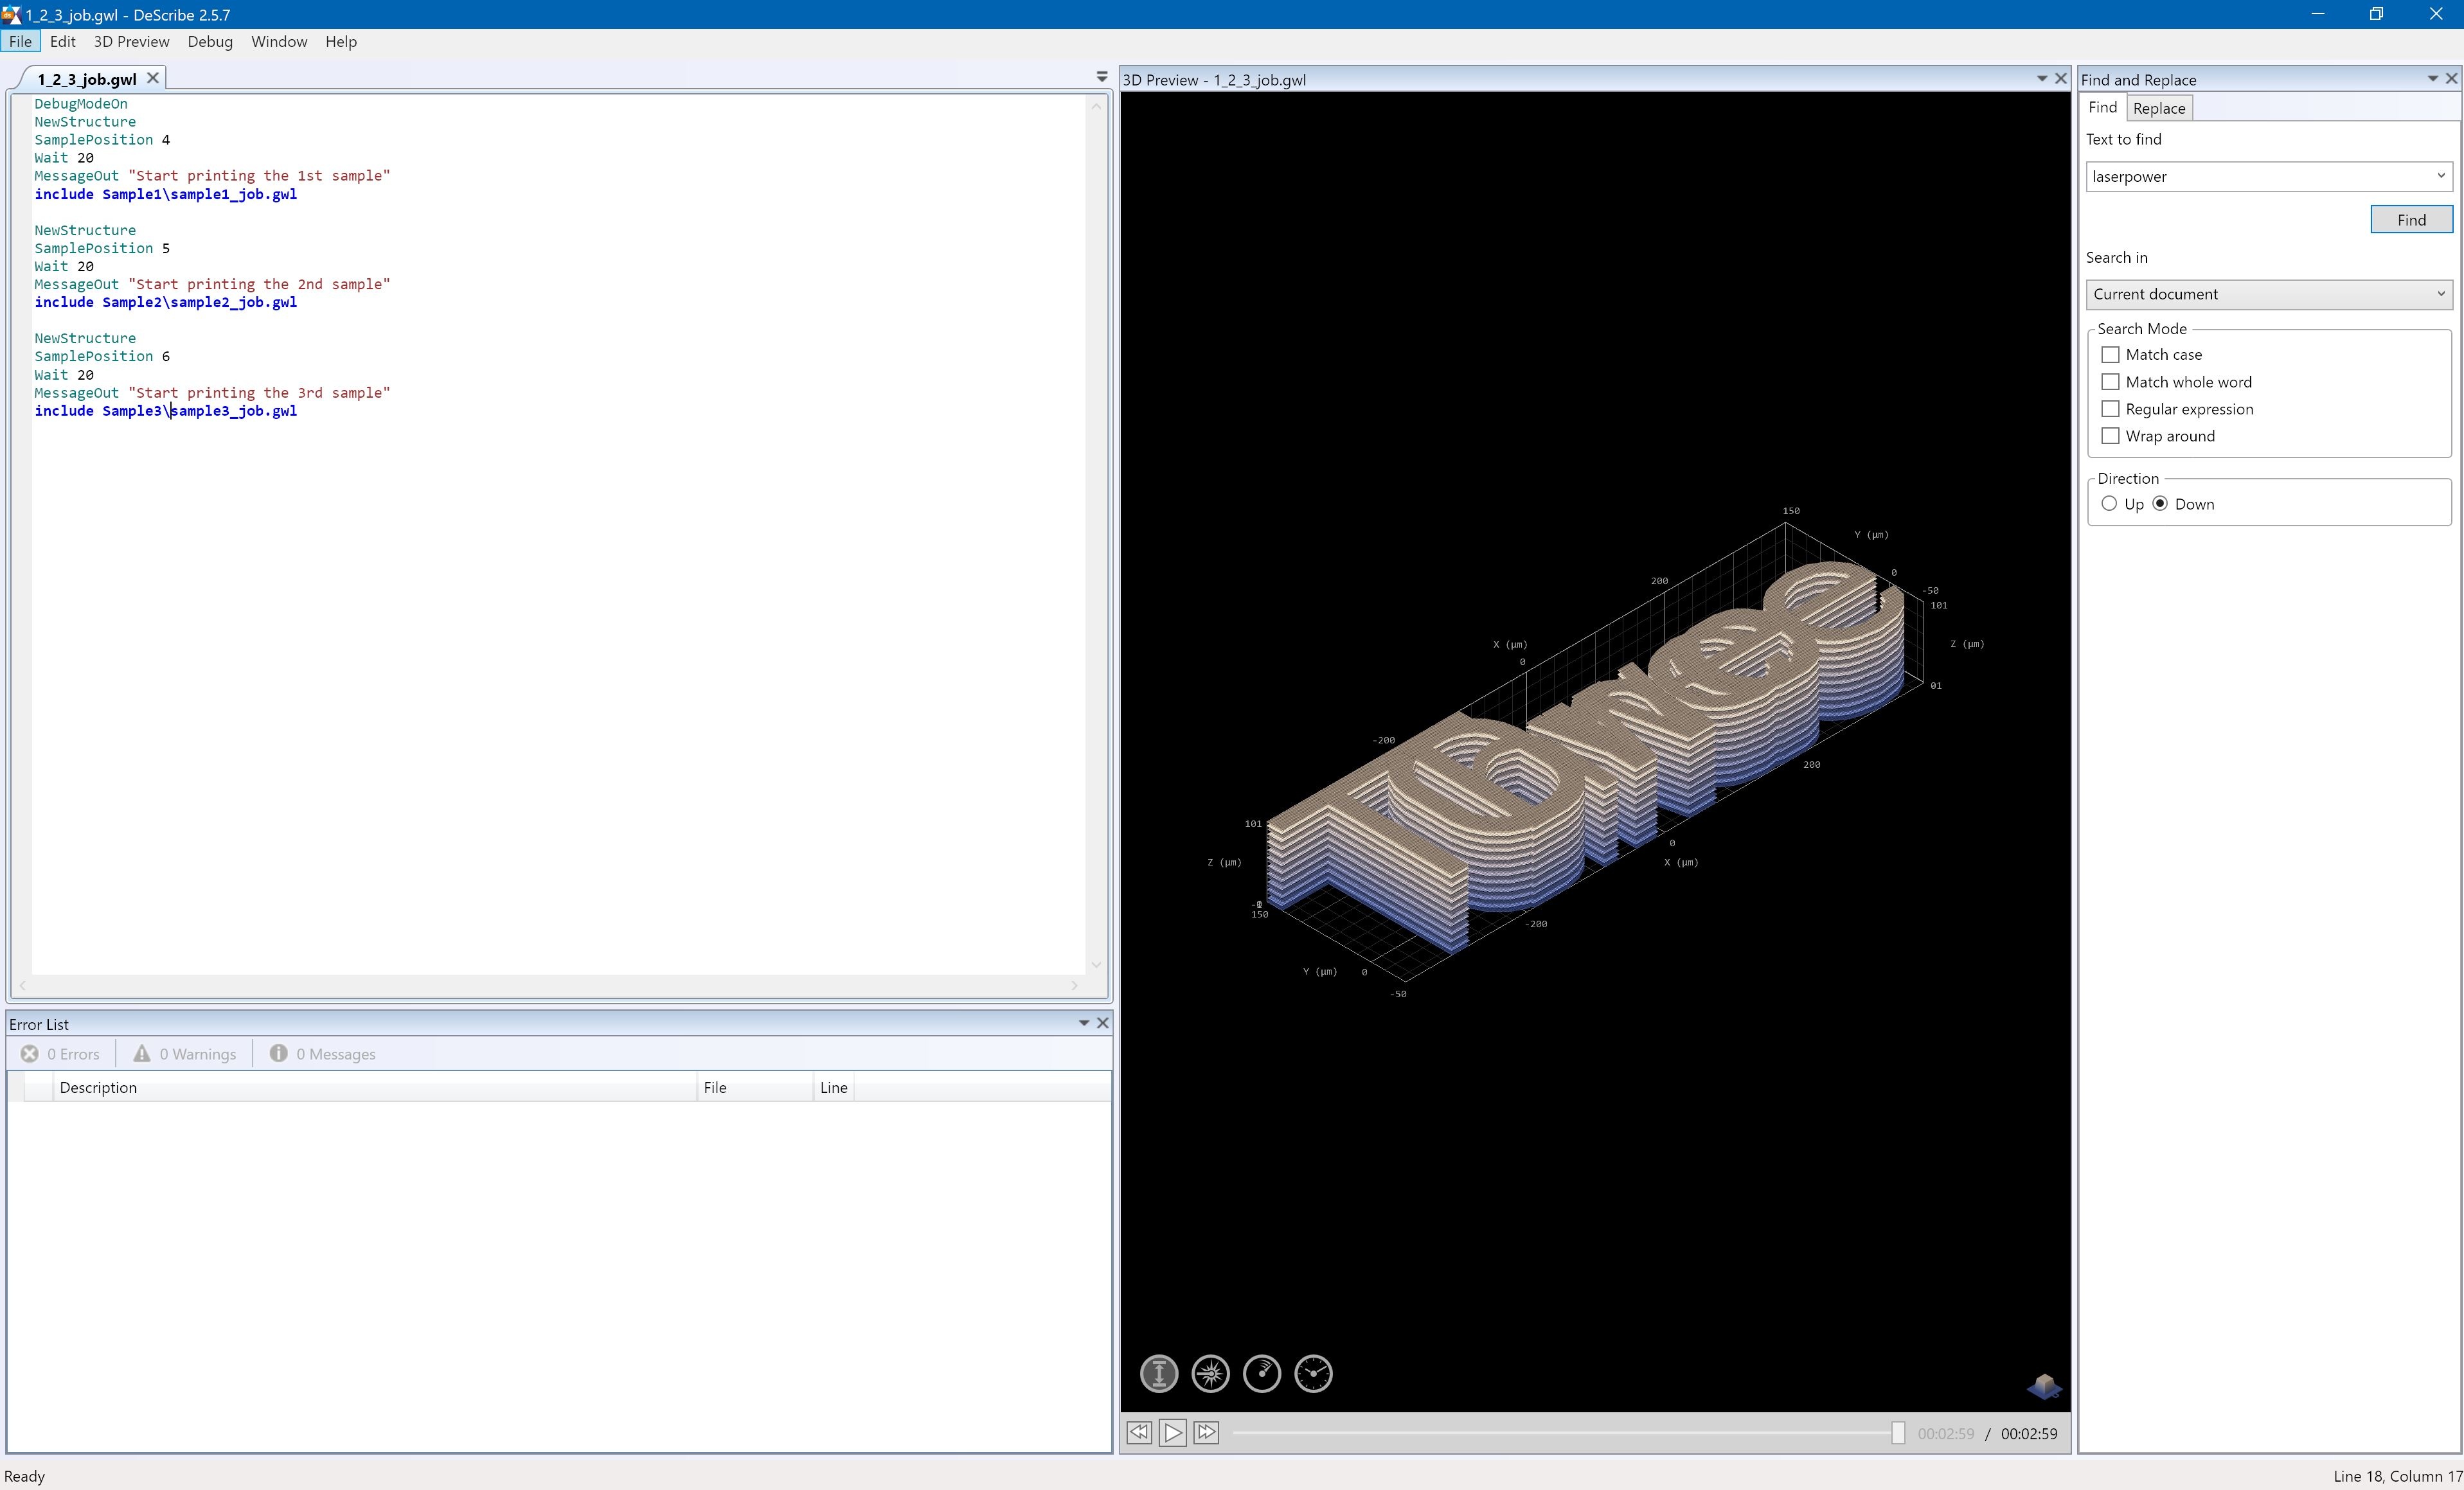Enable the Wrap around checkbox
The width and height of the screenshot is (2464, 1490).
click(2110, 436)
